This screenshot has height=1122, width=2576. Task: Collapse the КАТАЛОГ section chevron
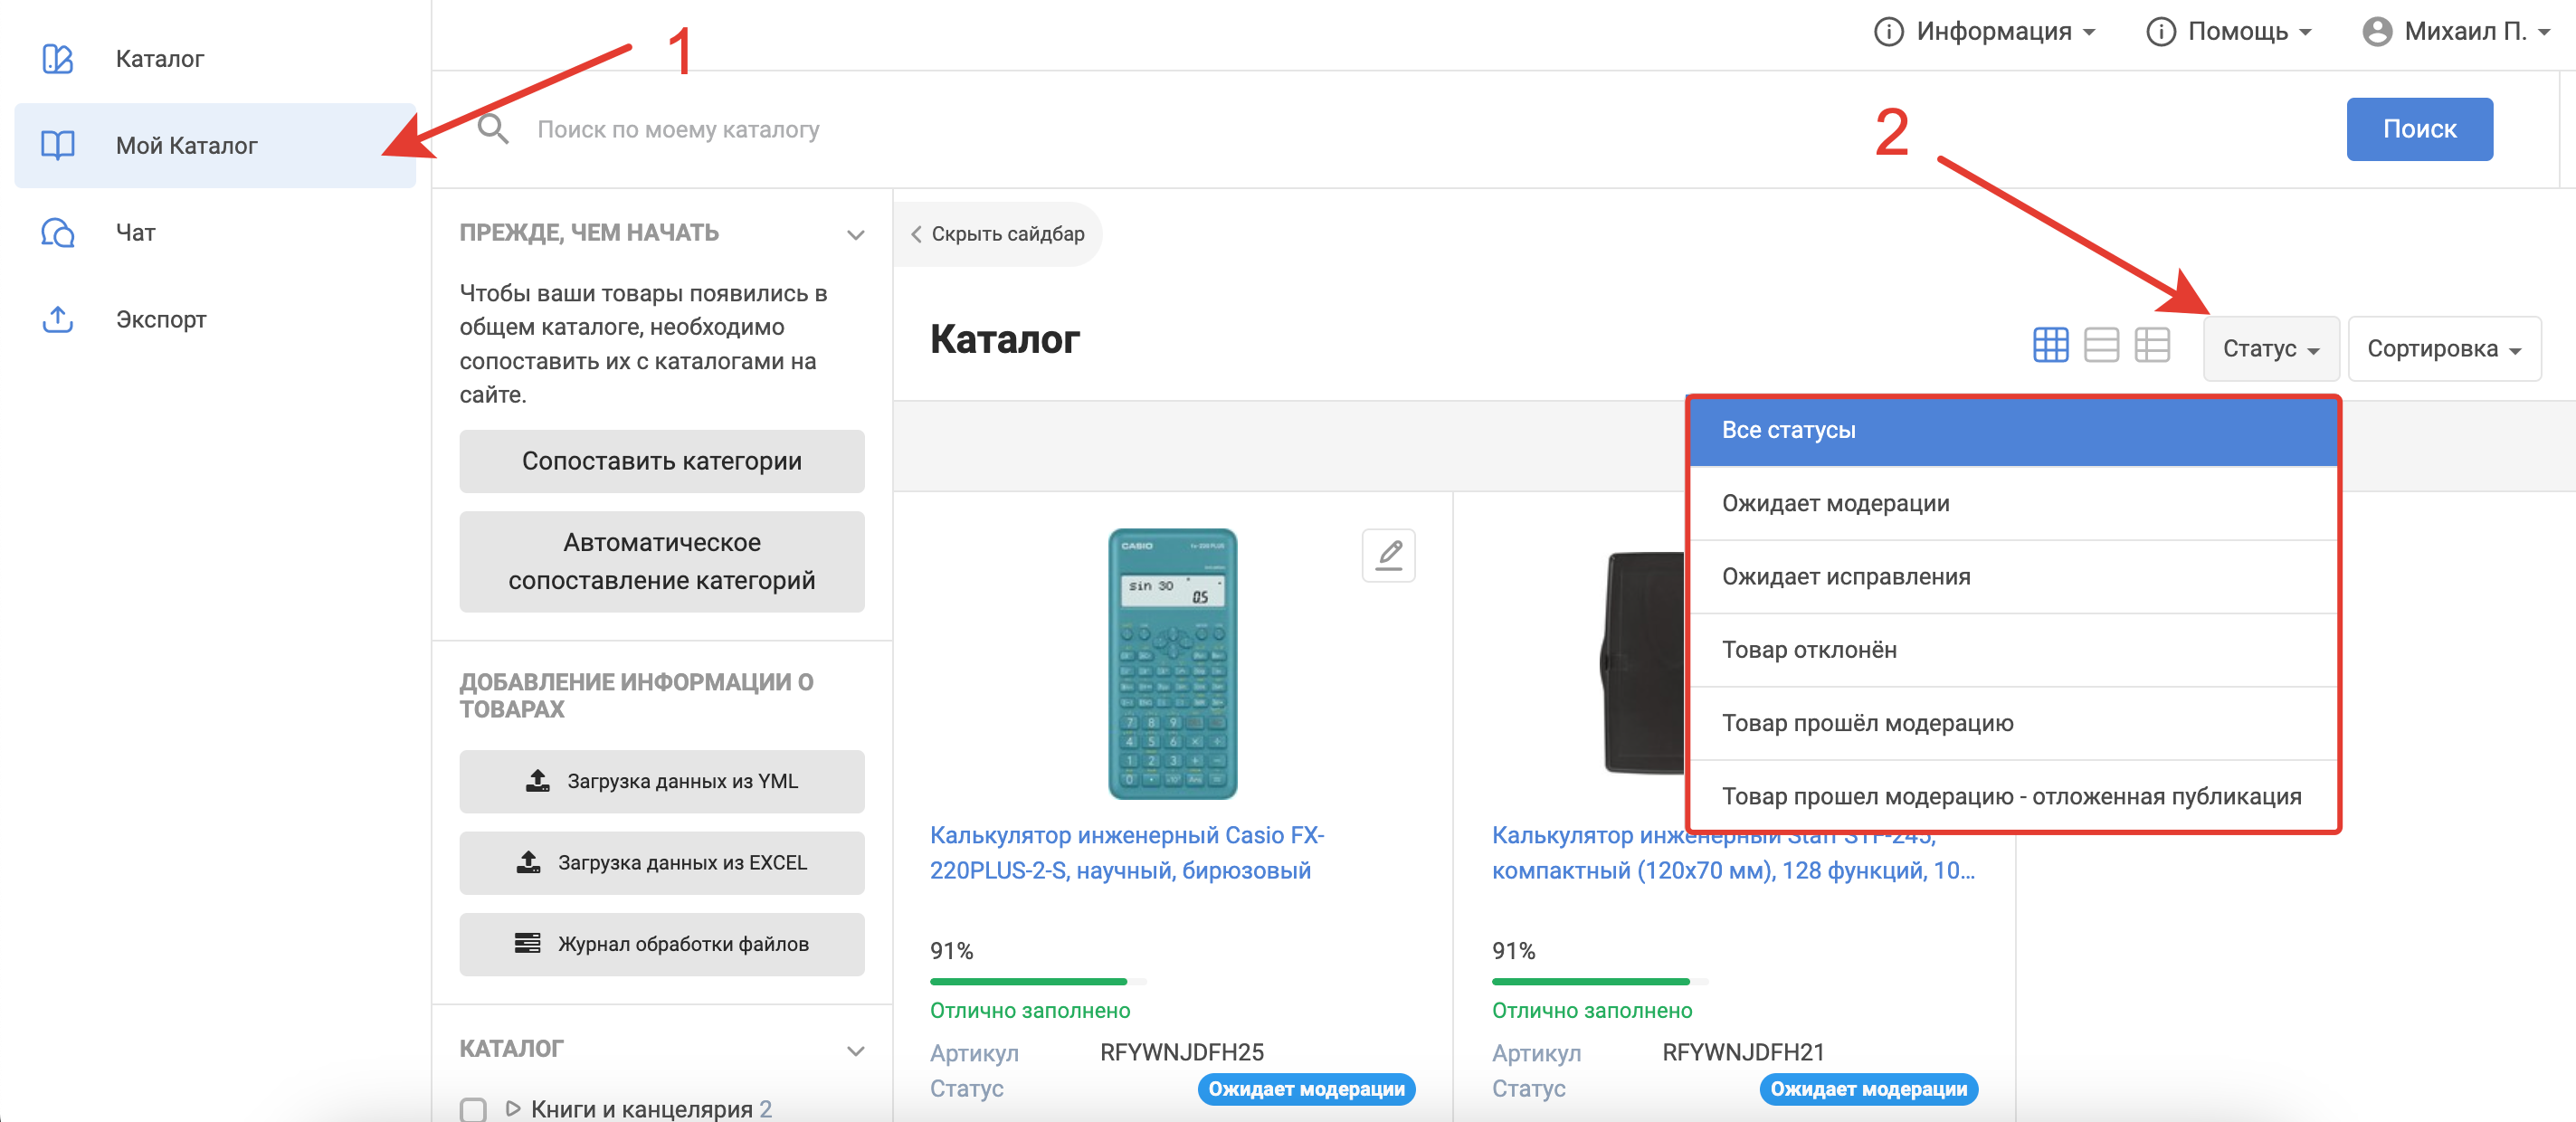[x=855, y=1051]
